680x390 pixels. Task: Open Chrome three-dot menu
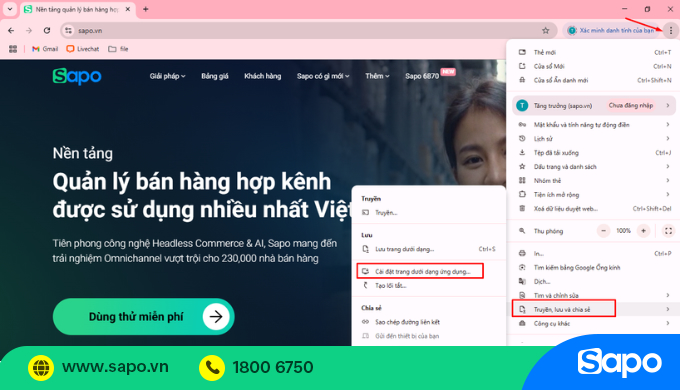(670, 30)
